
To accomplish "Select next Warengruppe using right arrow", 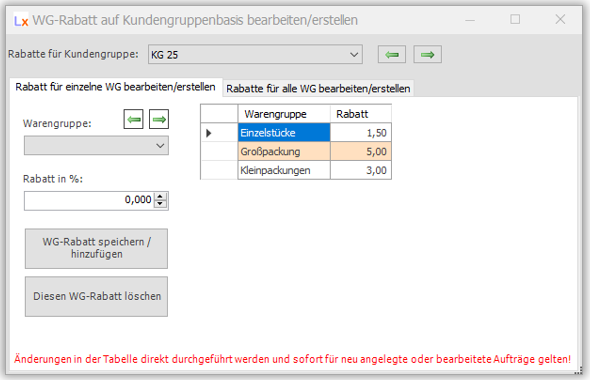I will click(159, 119).
